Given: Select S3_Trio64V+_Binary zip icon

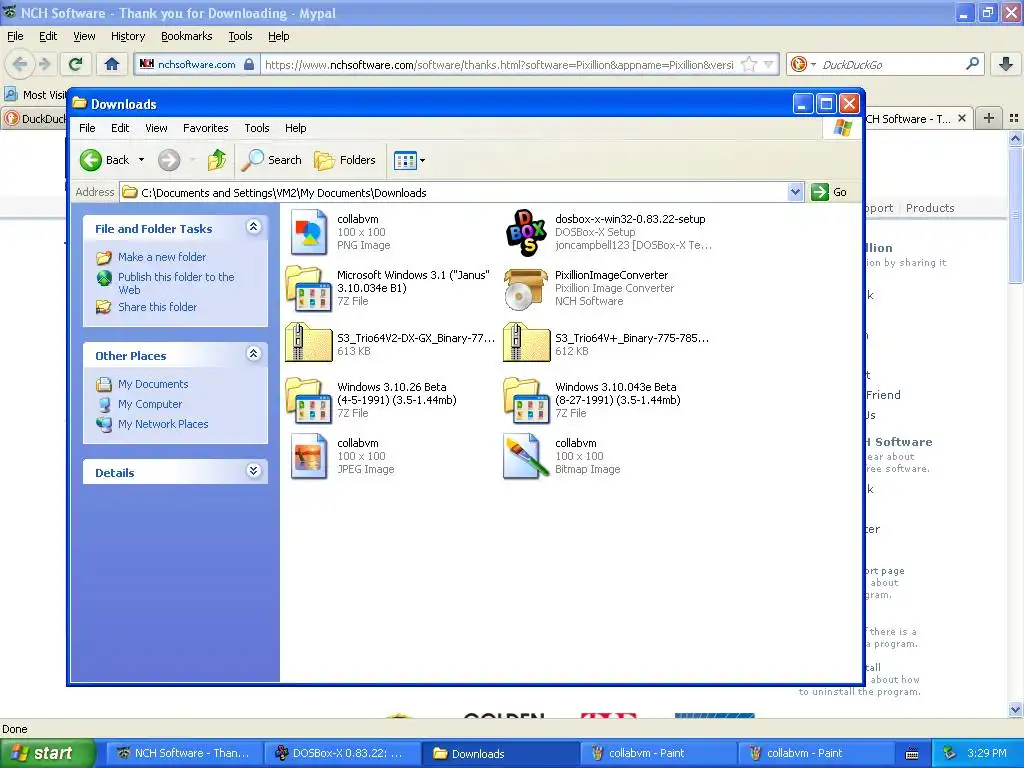Looking at the screenshot, I should click(526, 342).
